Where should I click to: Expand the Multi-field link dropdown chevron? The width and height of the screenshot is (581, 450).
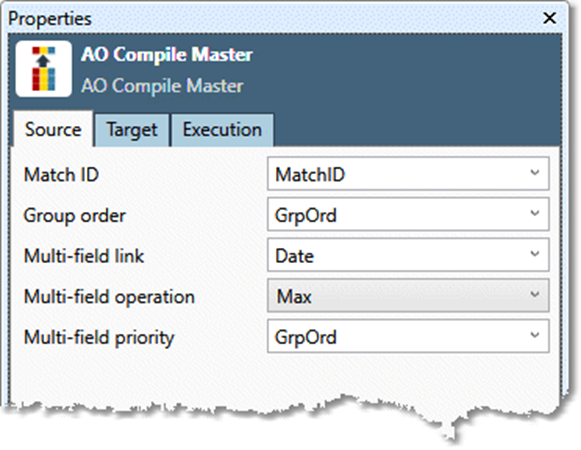[x=534, y=254]
